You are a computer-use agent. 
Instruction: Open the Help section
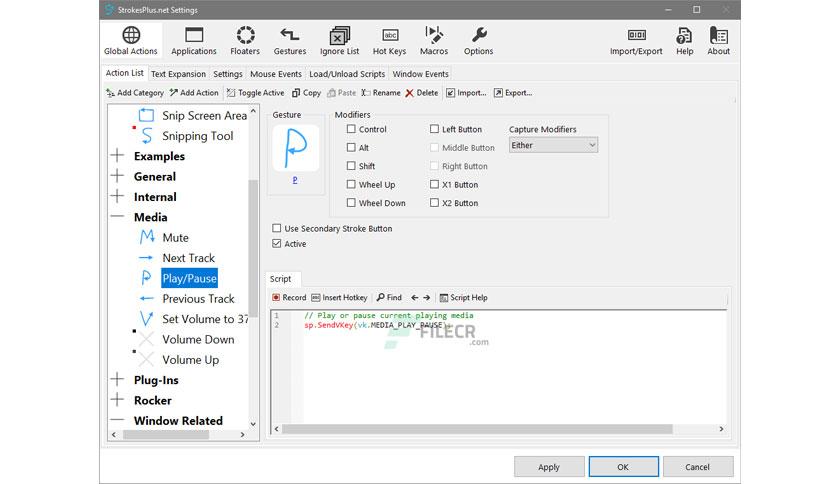[685, 41]
